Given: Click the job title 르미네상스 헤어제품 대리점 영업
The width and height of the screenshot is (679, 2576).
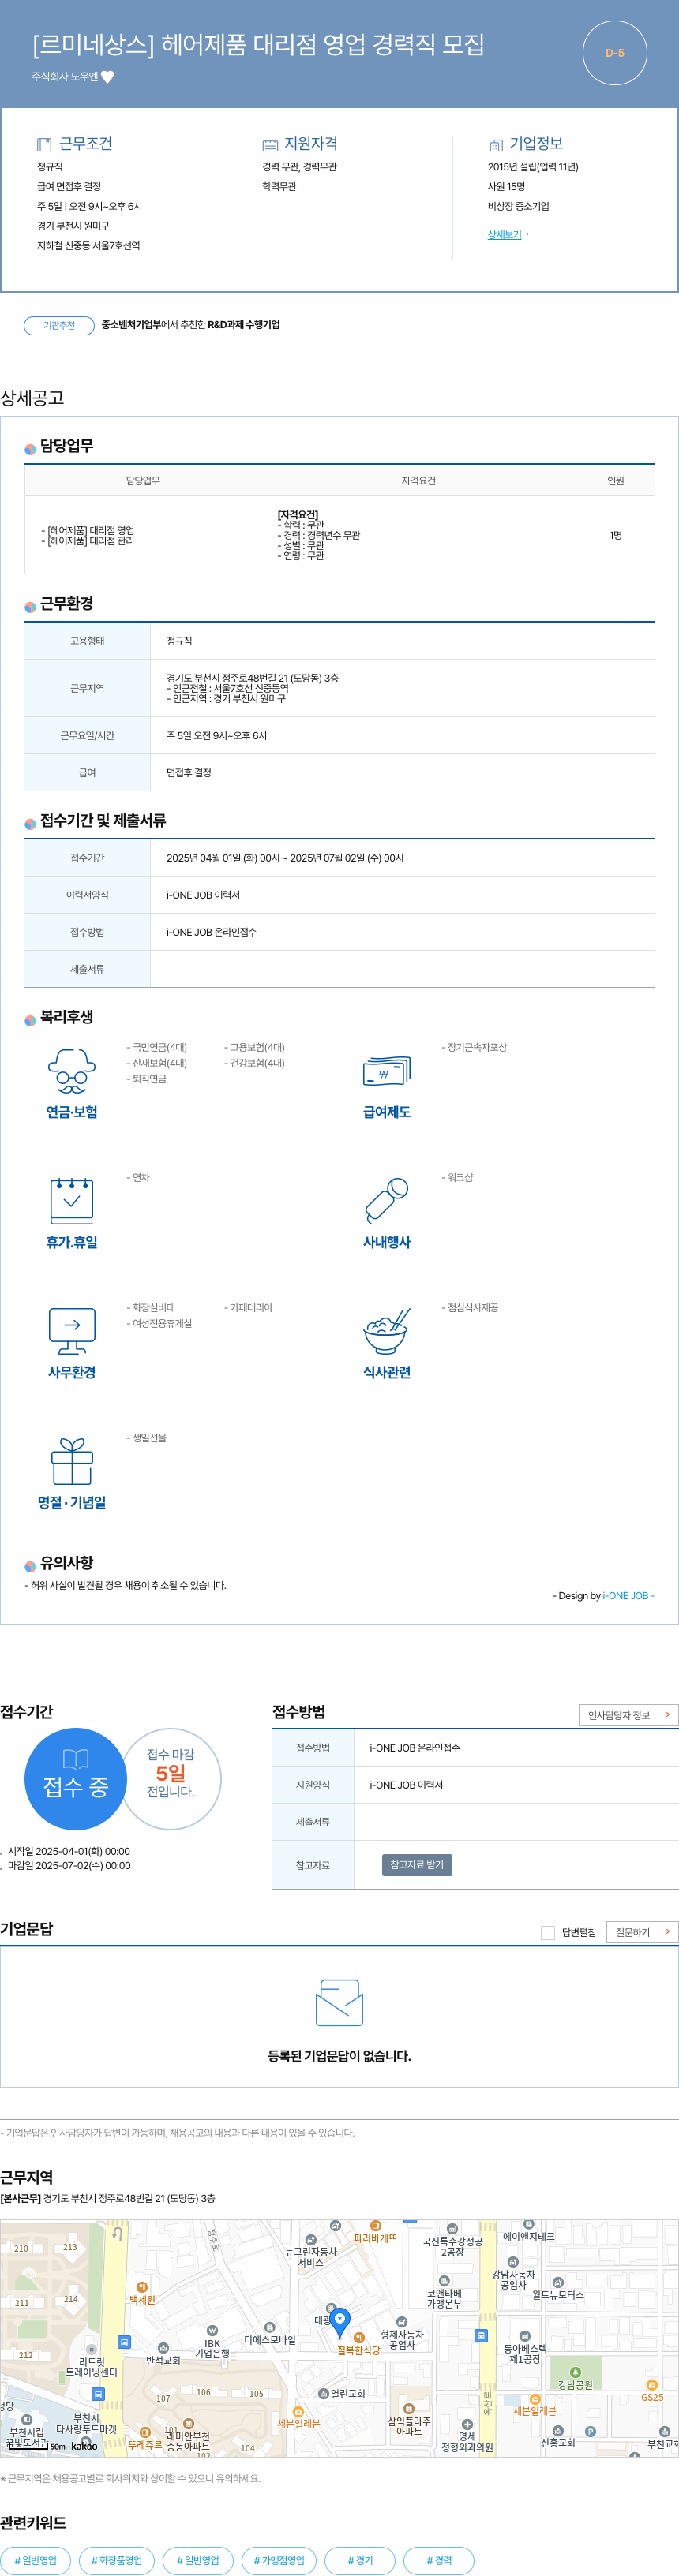Looking at the screenshot, I should click(x=258, y=45).
